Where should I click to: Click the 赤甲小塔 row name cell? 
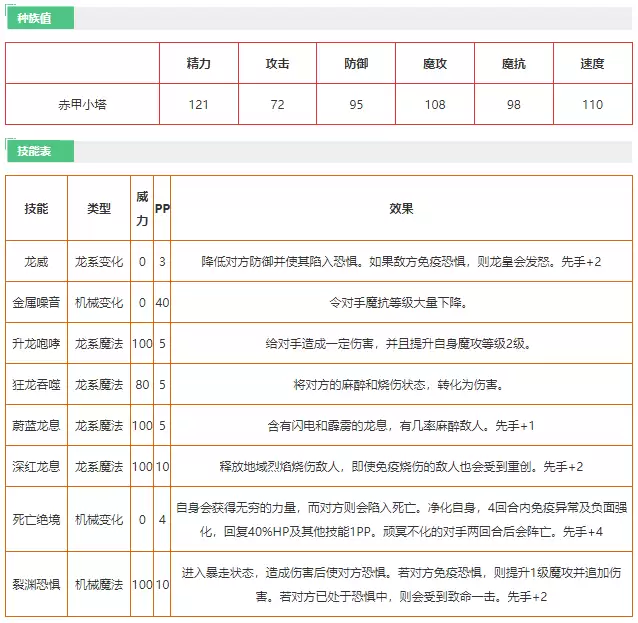[82, 104]
